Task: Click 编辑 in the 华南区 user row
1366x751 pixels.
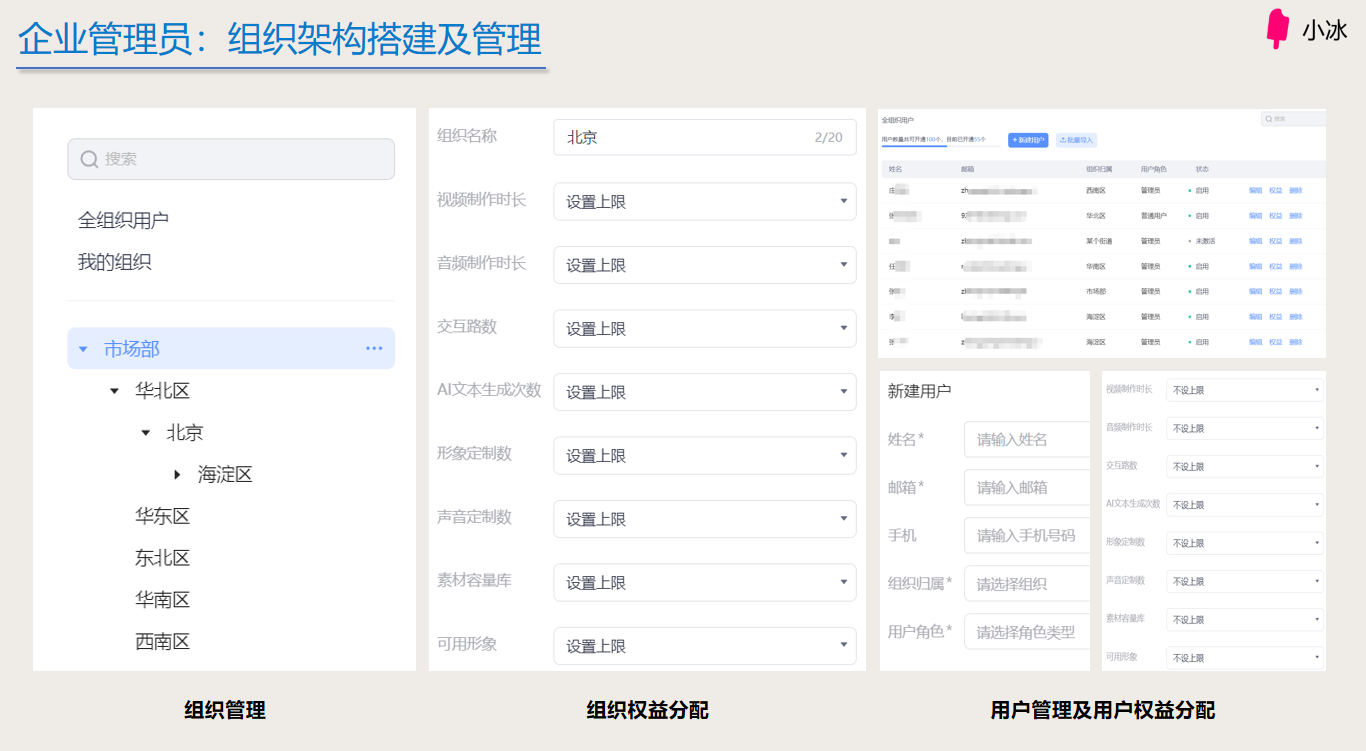Action: point(1255,266)
